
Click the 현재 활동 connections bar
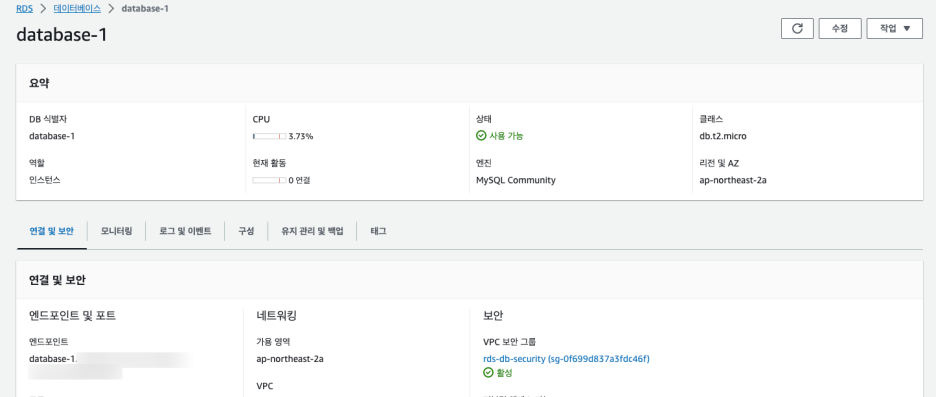(269, 180)
